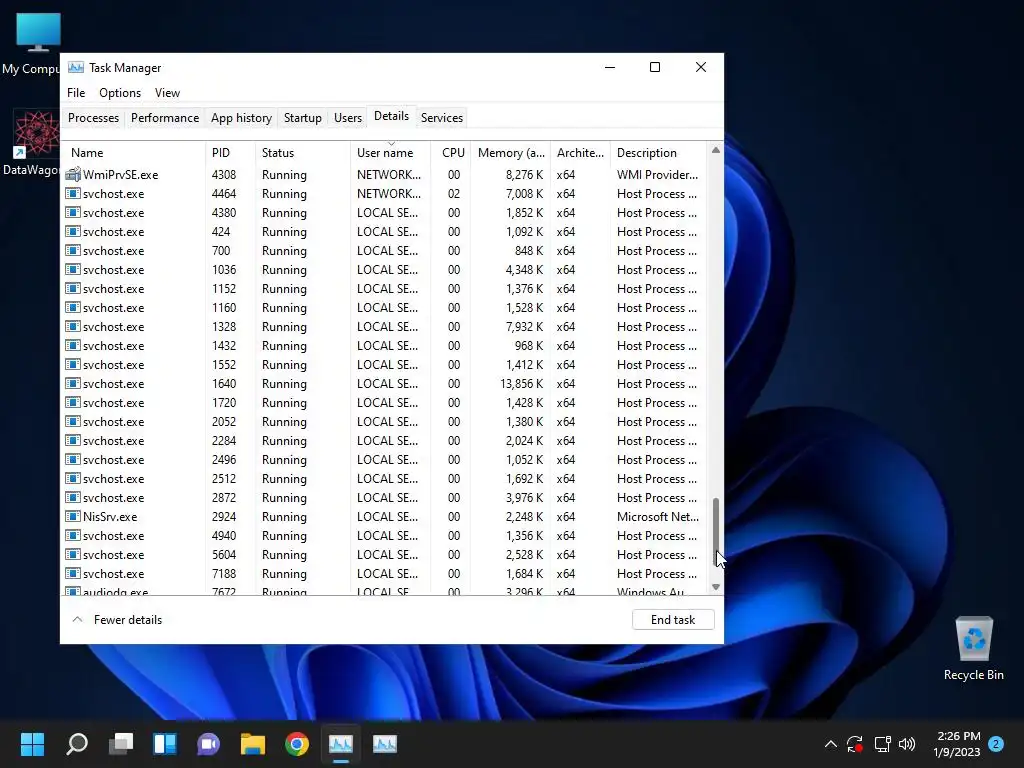Launch the Chat app from taskbar
Viewport: 1024px width, 768px height.
click(x=208, y=744)
